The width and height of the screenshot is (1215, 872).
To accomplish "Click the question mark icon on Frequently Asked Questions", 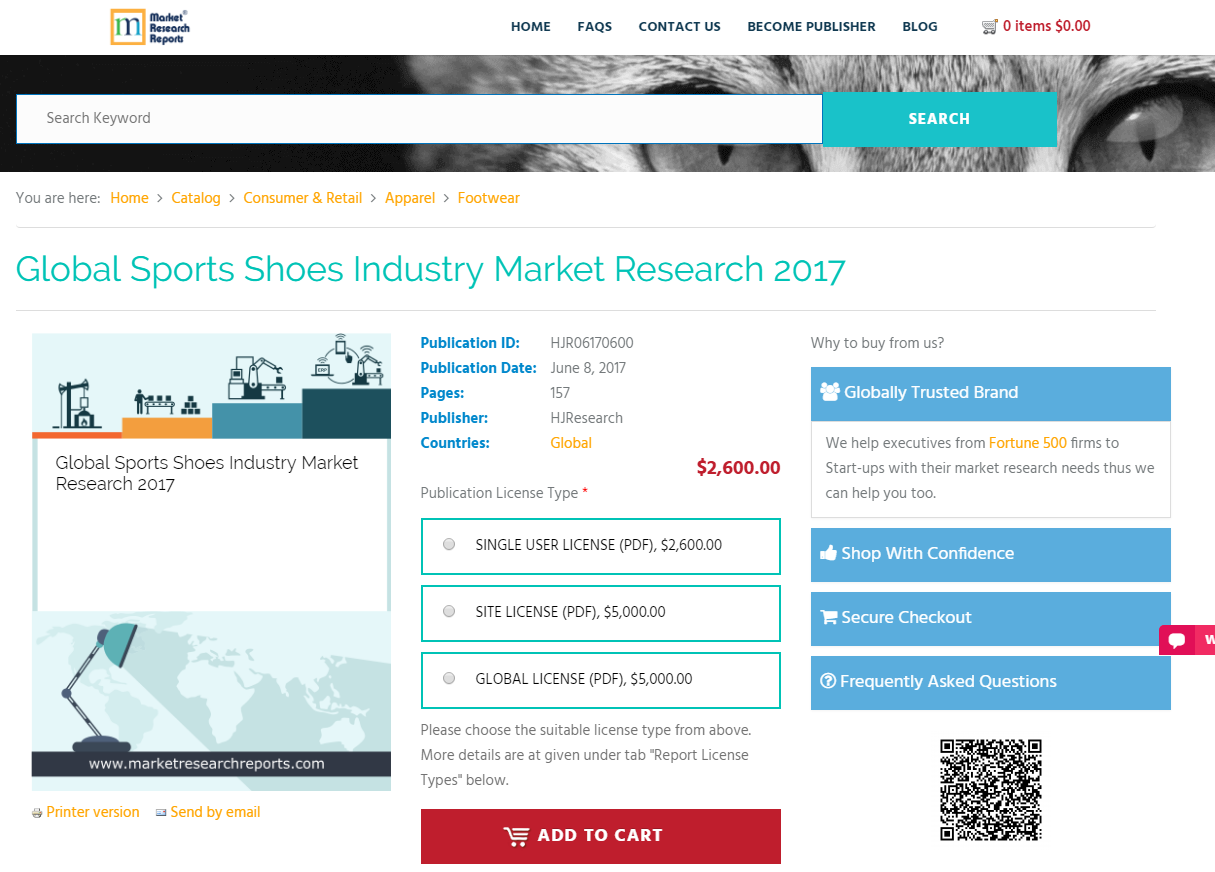I will [x=828, y=681].
